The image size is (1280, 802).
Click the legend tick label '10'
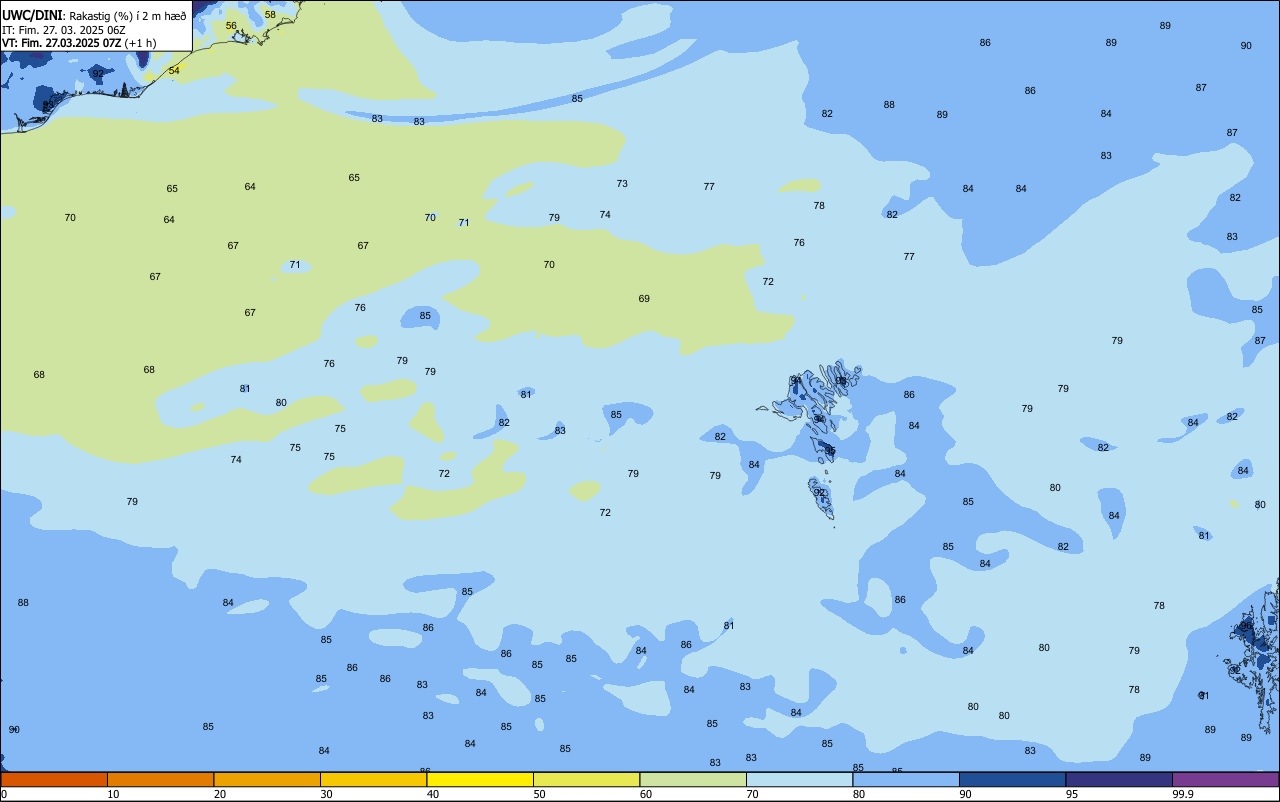(x=113, y=794)
